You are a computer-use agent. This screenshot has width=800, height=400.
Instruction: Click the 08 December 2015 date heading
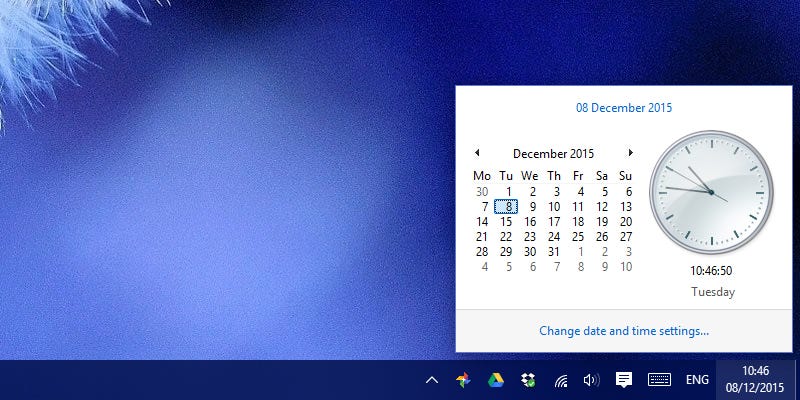[624, 108]
